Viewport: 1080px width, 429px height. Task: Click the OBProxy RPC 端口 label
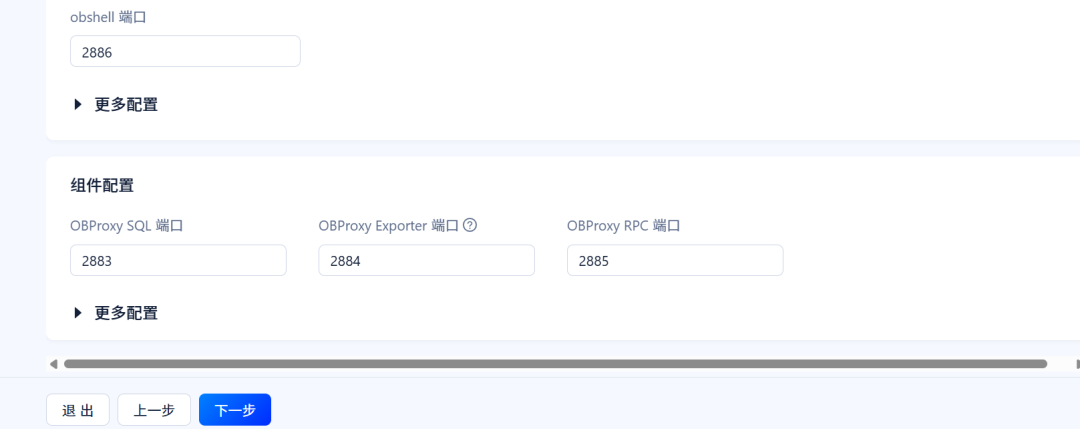tap(623, 226)
